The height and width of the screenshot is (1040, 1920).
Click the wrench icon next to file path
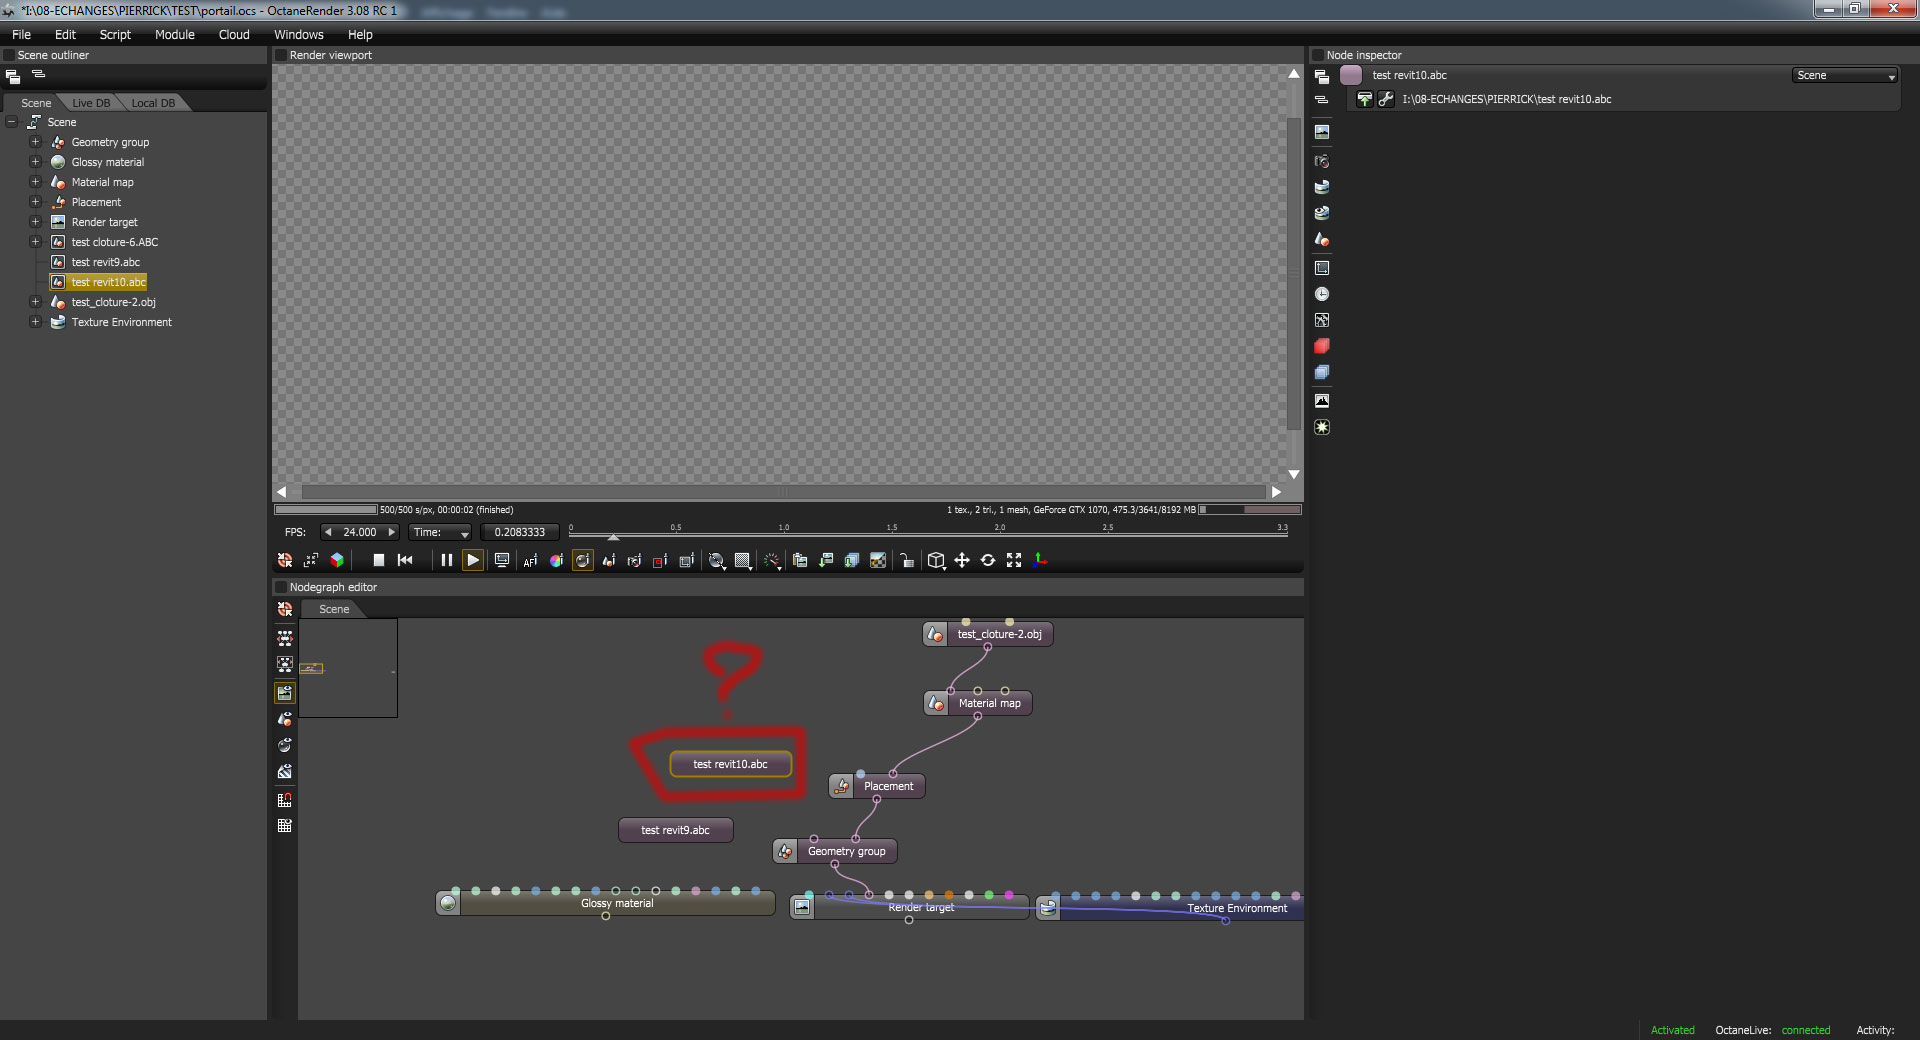pyautogui.click(x=1386, y=99)
